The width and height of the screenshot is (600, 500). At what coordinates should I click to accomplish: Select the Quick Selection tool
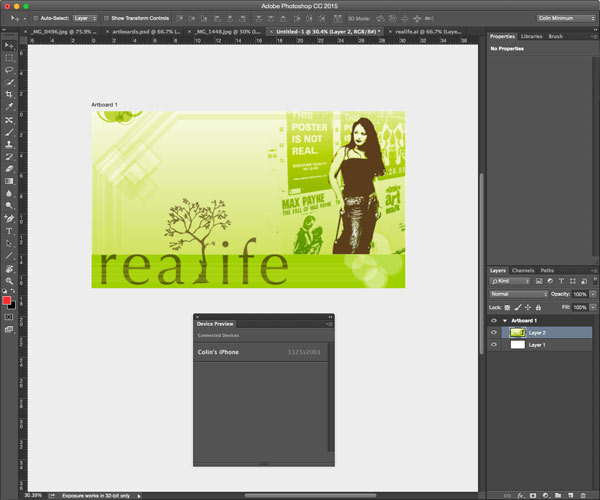tap(9, 82)
